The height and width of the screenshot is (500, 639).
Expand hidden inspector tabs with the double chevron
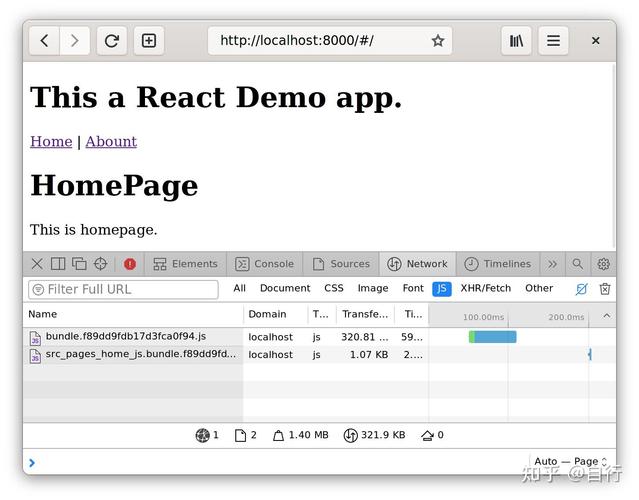(552, 264)
